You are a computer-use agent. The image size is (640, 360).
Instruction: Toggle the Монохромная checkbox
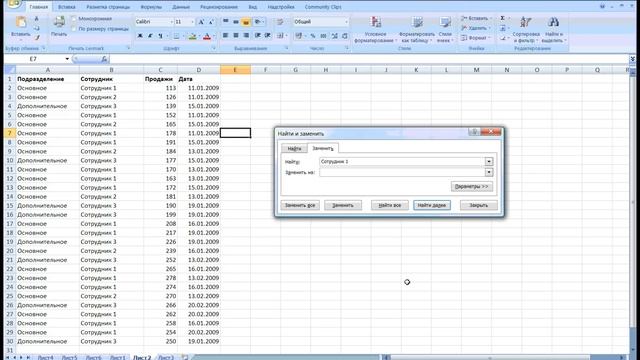tap(74, 19)
